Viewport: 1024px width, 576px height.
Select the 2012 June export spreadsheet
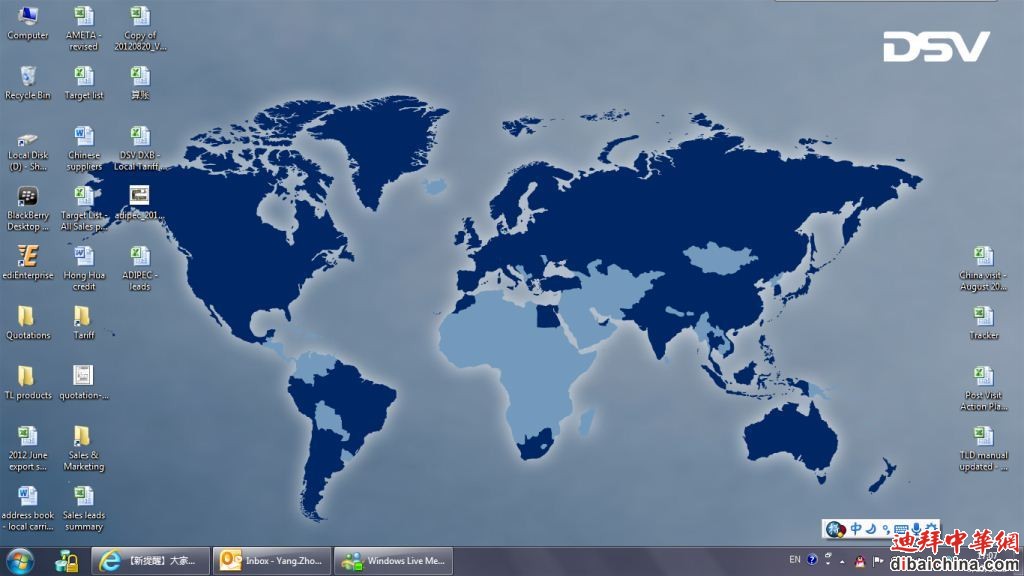27,449
